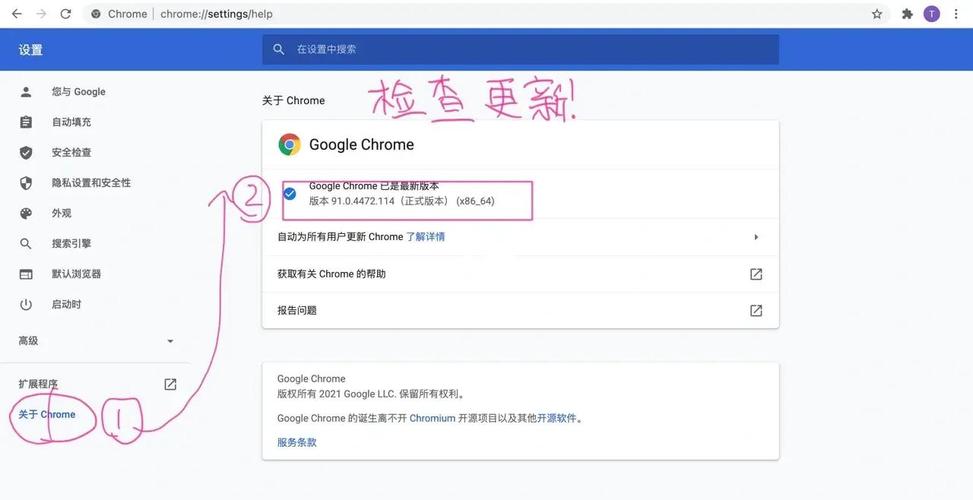
Task: Open the 开源软件 link
Action: pyautogui.click(x=557, y=419)
